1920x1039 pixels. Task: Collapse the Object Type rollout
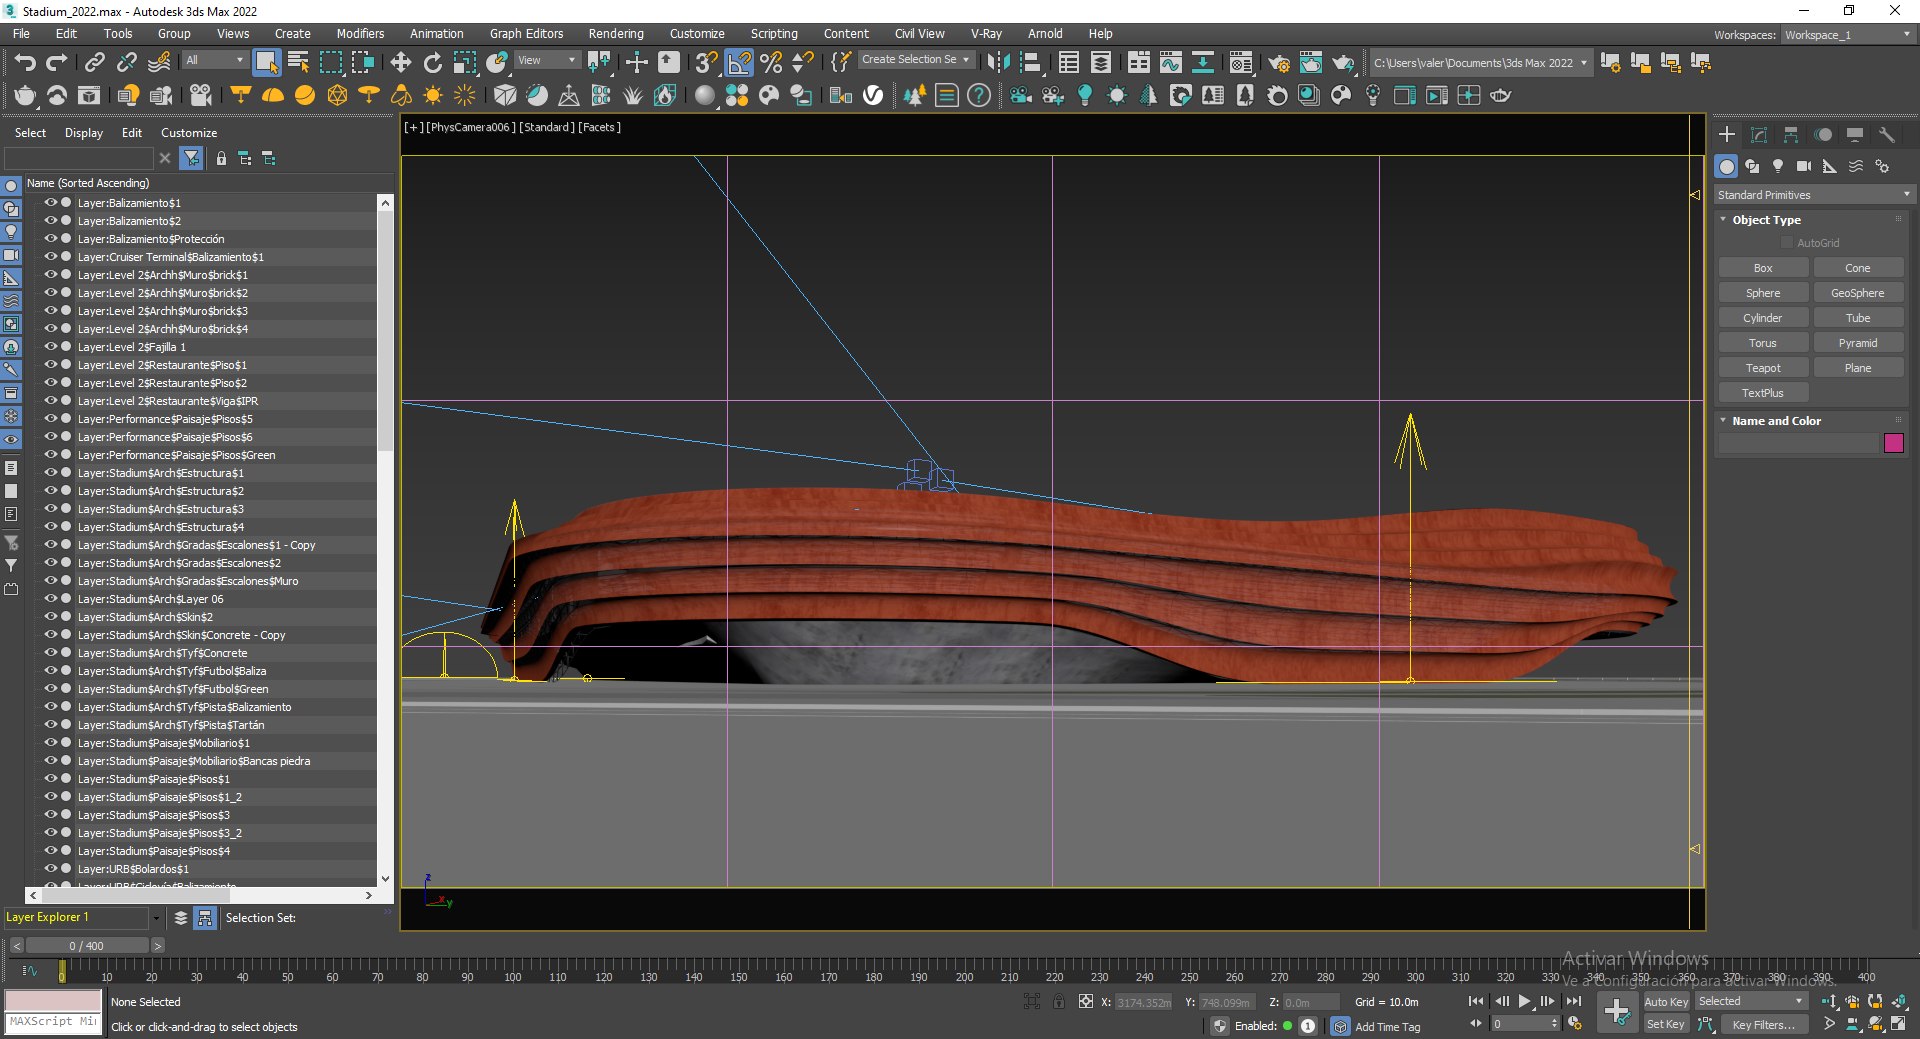pos(1723,219)
